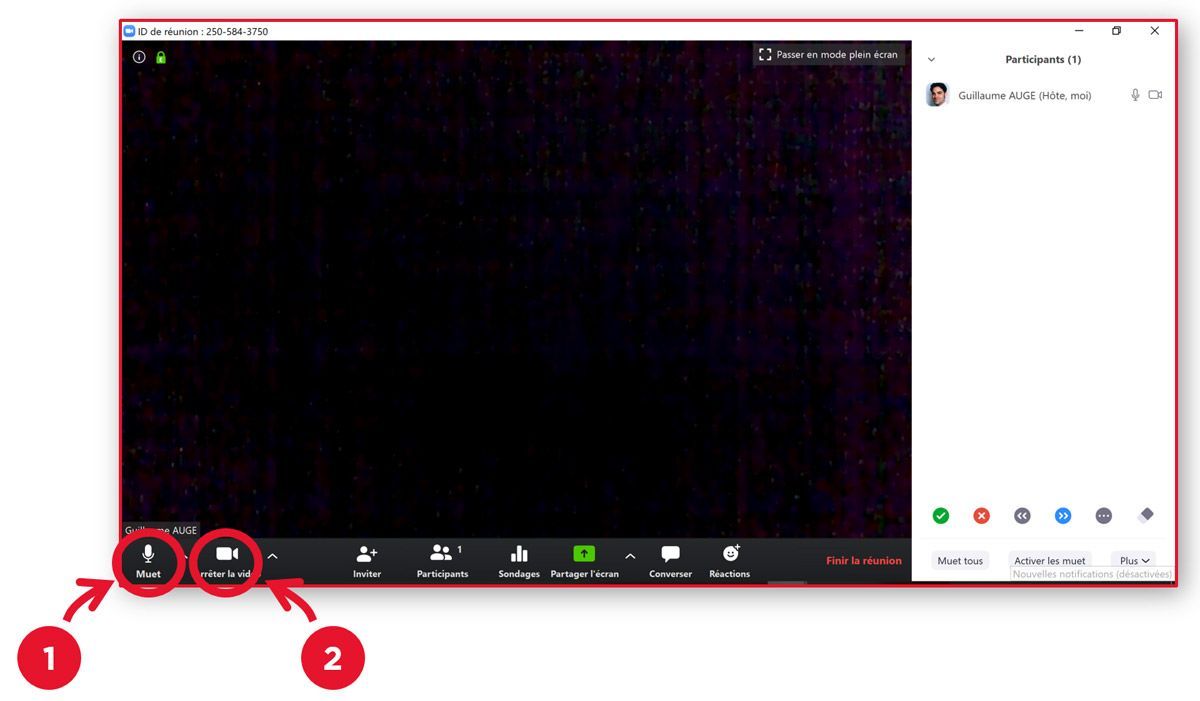
Task: Click the green yes checkmark reaction
Action: [940, 516]
